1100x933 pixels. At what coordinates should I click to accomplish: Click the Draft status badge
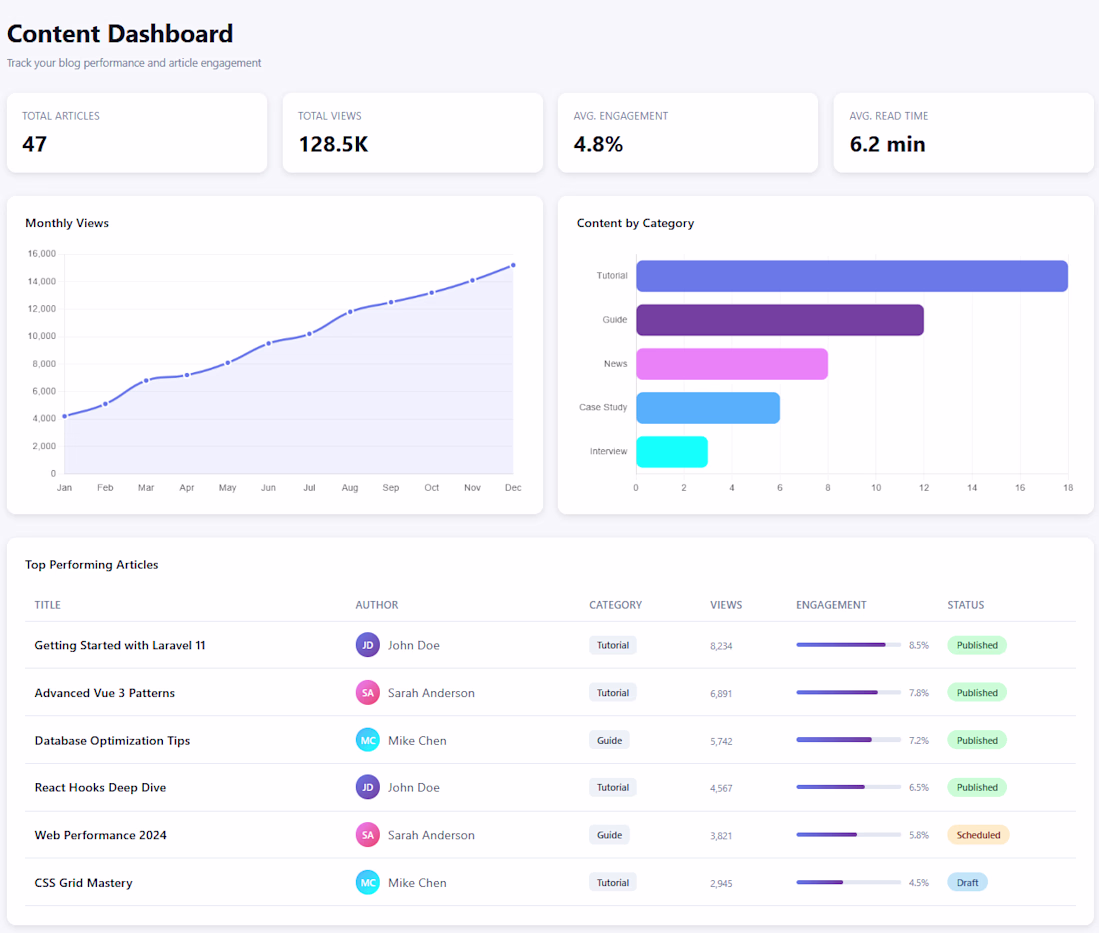967,882
